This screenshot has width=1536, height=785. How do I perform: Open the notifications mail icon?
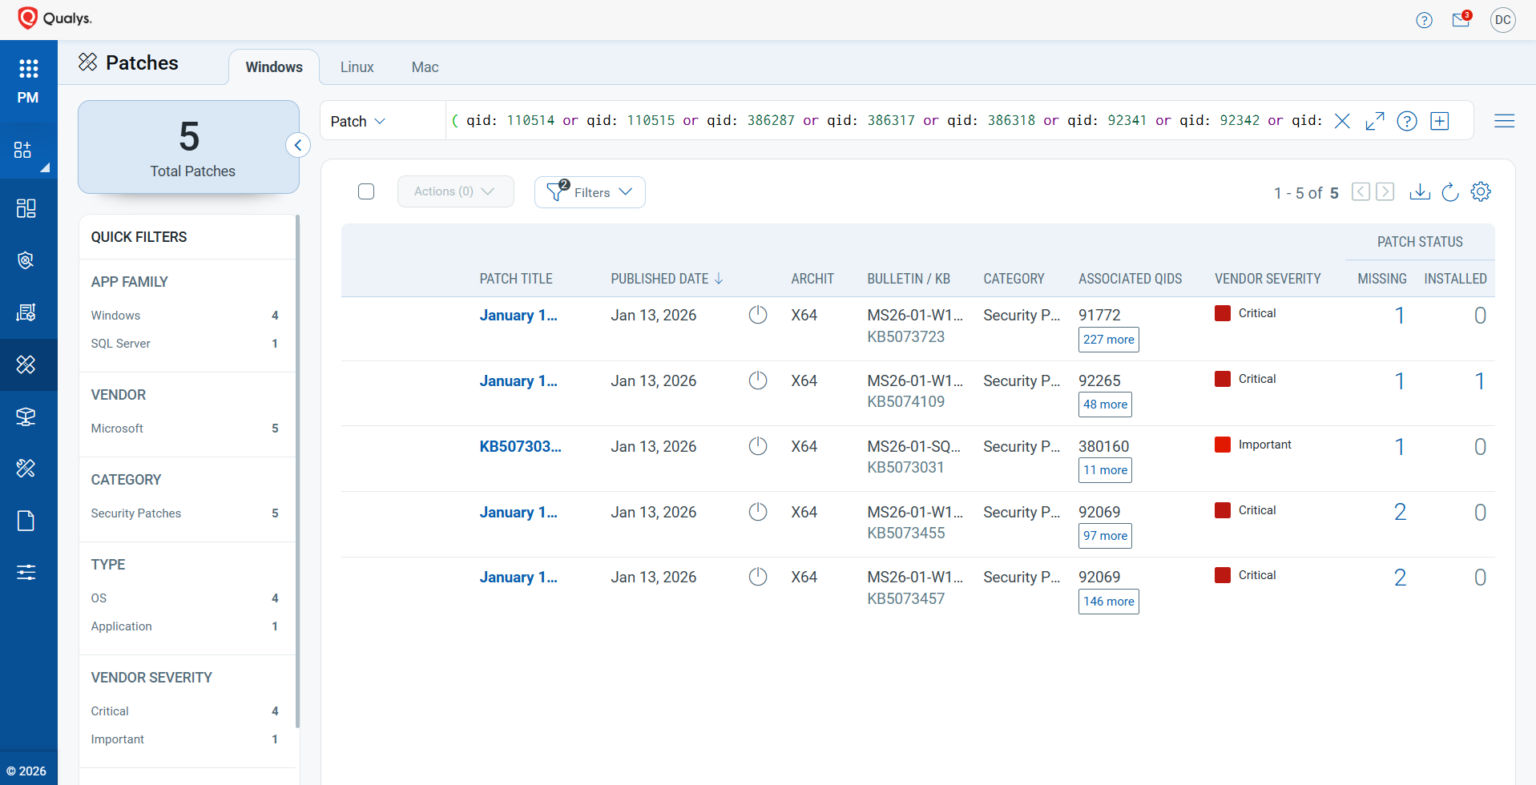[1461, 20]
